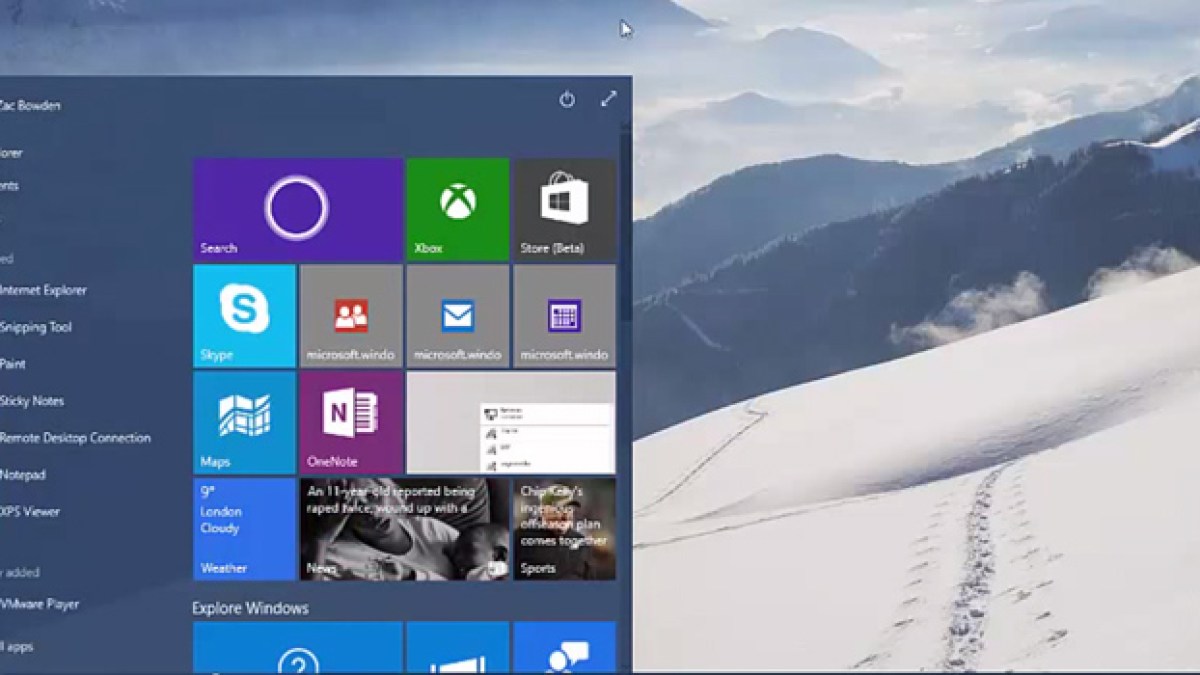Launch Remote Desktop Connection

tap(75, 438)
